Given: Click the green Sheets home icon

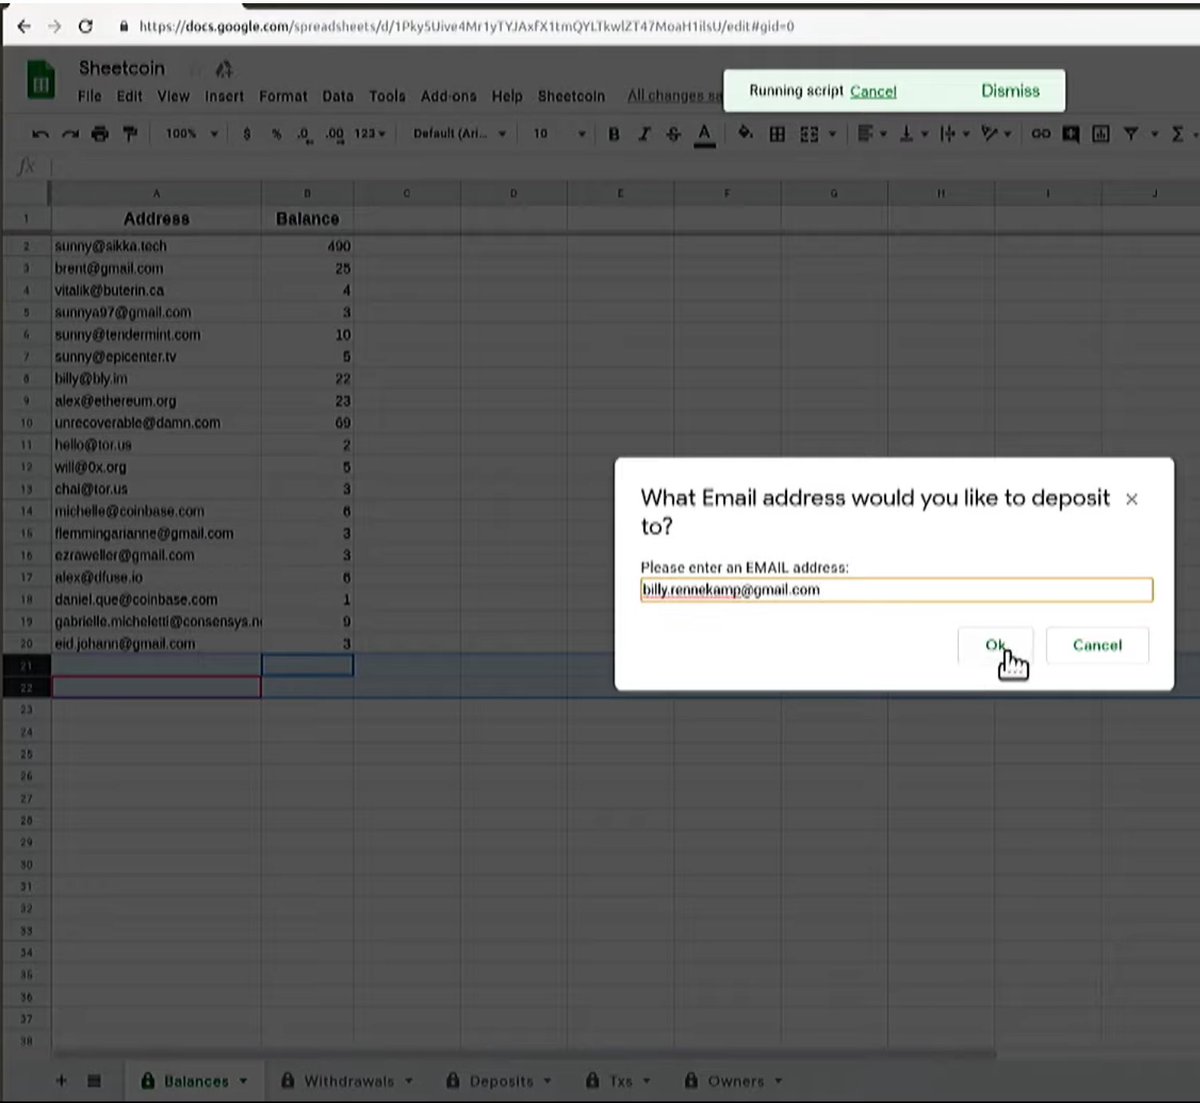Looking at the screenshot, I should click(41, 80).
